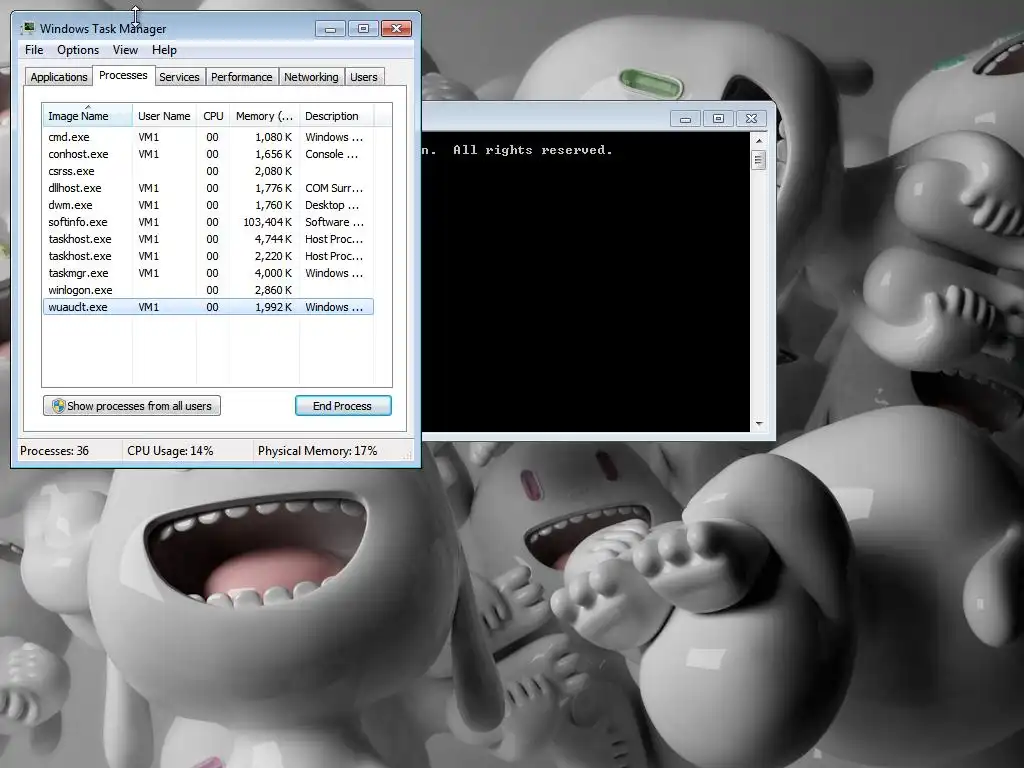The height and width of the screenshot is (768, 1024).
Task: Open the File menu
Action: pyautogui.click(x=34, y=50)
